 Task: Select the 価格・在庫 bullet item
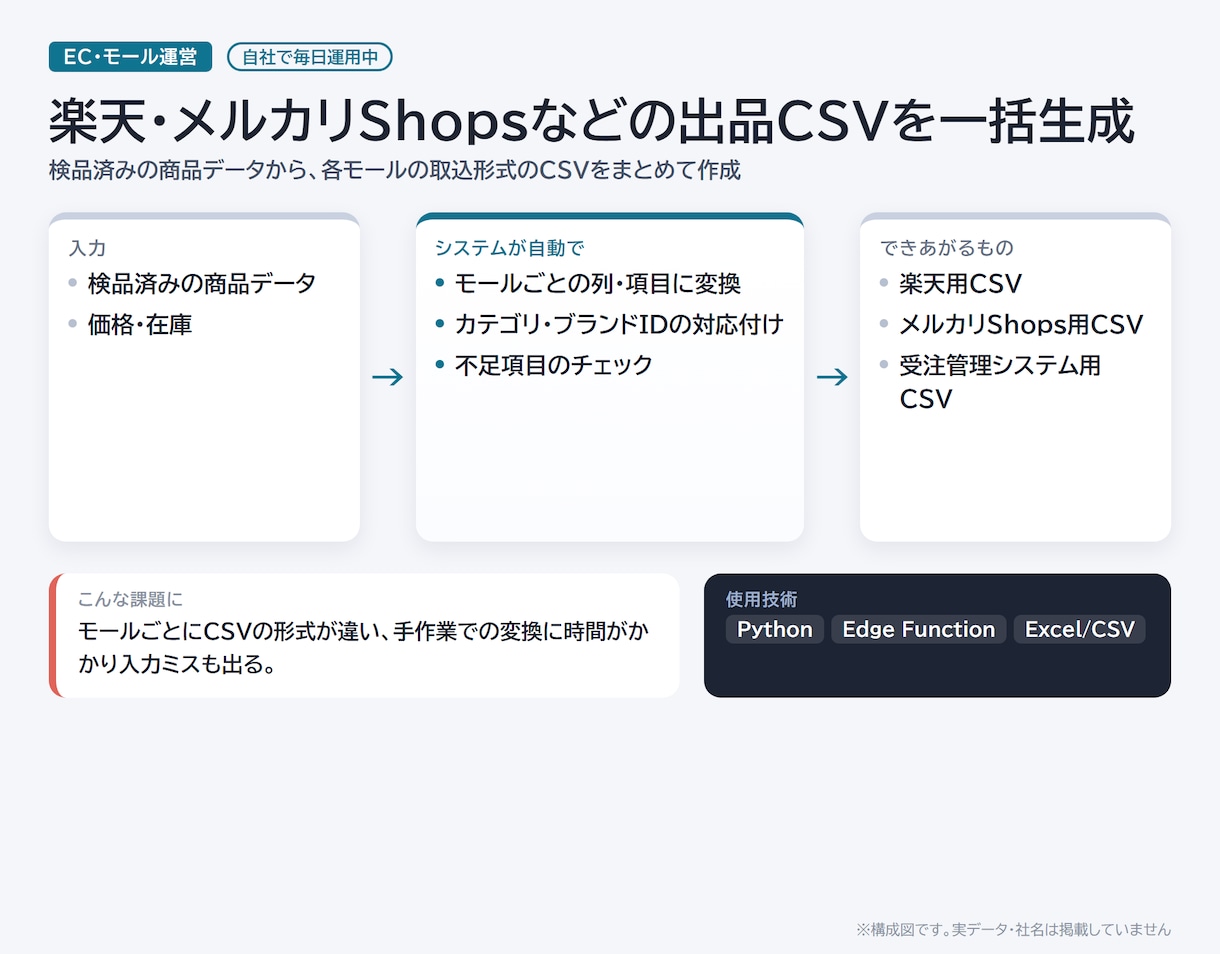140,325
